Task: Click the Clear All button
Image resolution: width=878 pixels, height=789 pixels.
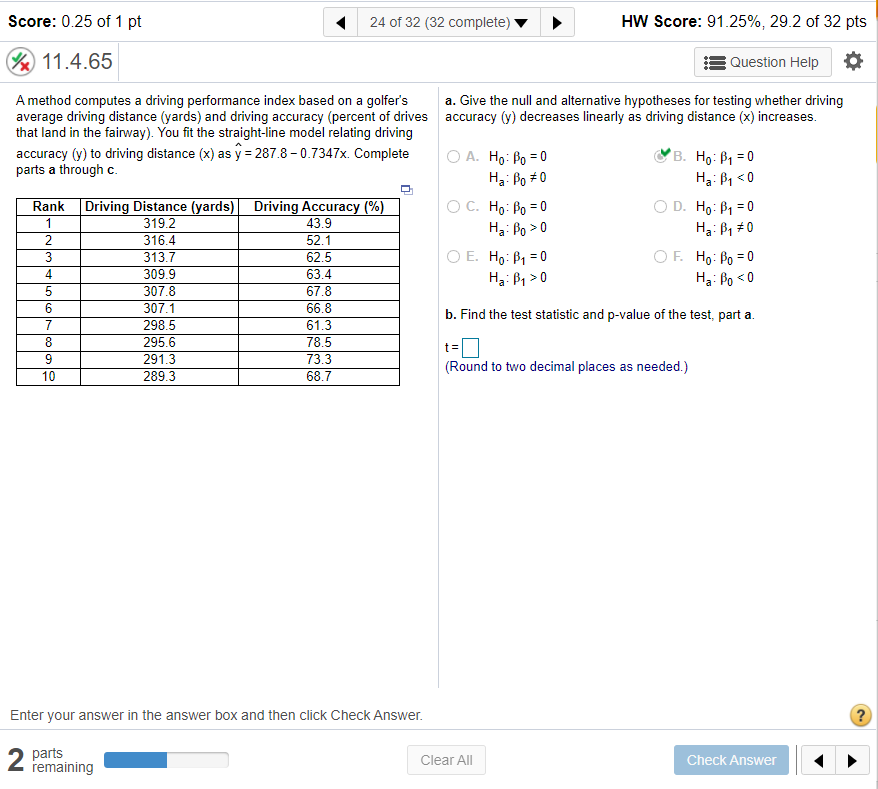Action: pyautogui.click(x=446, y=760)
